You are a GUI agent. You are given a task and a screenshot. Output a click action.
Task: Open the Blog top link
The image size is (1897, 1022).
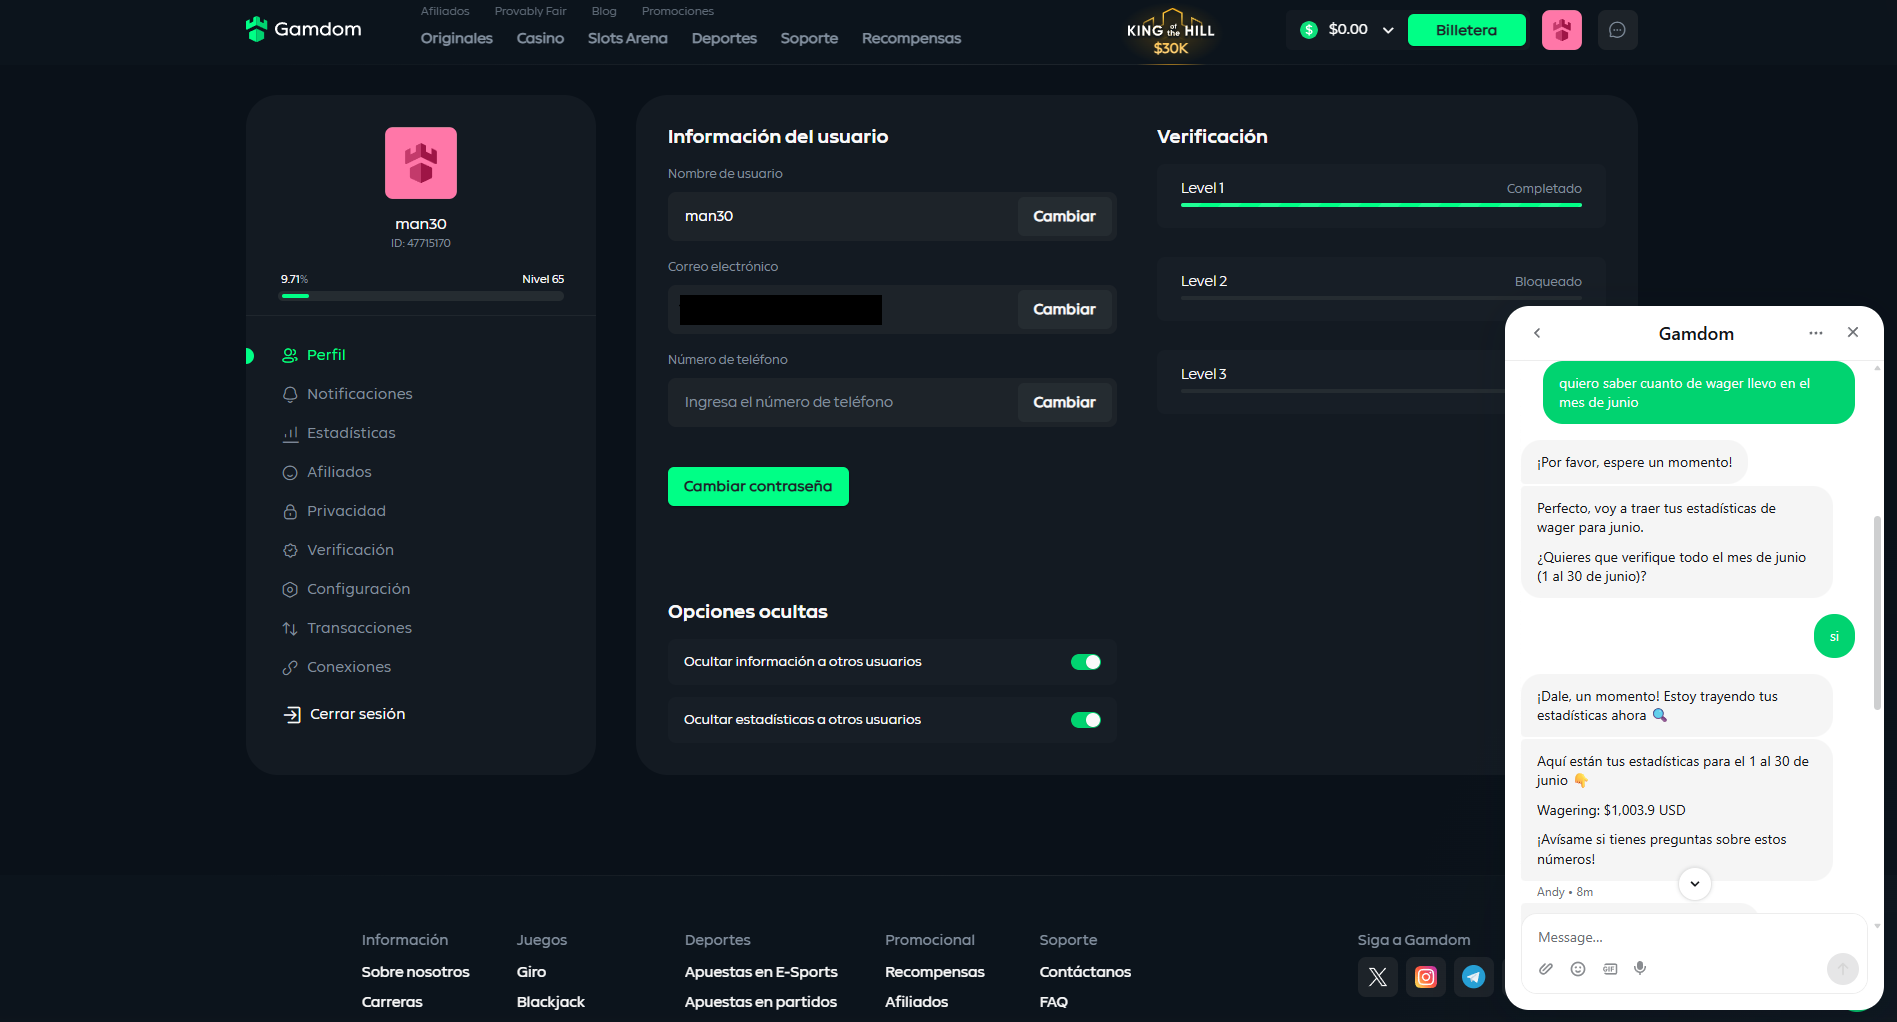click(x=604, y=11)
